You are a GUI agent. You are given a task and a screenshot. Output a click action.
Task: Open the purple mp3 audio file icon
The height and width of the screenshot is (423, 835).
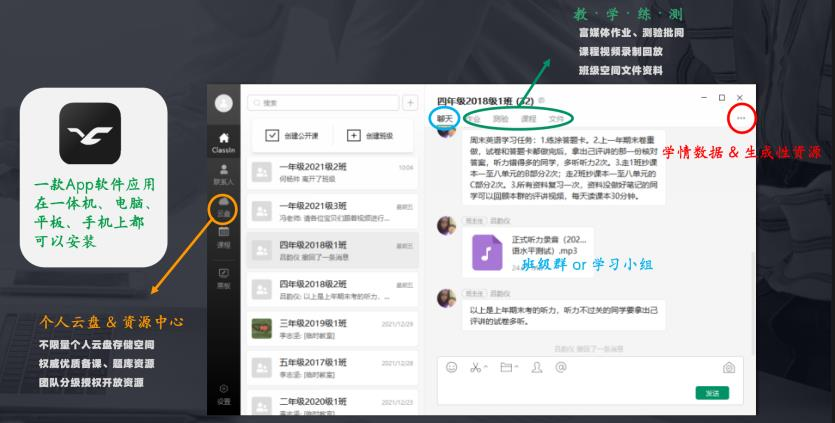[487, 253]
